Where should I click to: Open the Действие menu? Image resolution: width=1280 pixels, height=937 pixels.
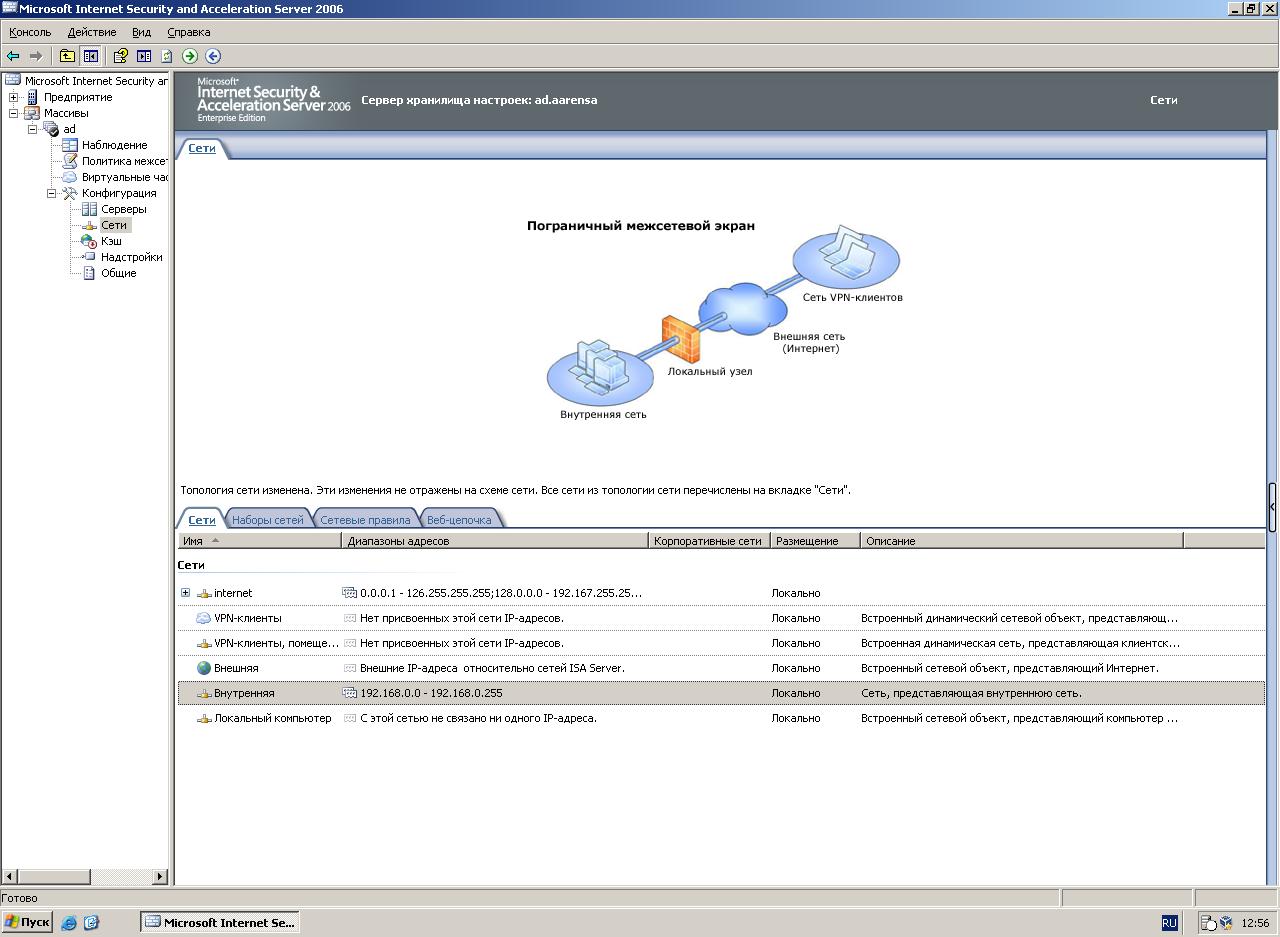point(91,32)
